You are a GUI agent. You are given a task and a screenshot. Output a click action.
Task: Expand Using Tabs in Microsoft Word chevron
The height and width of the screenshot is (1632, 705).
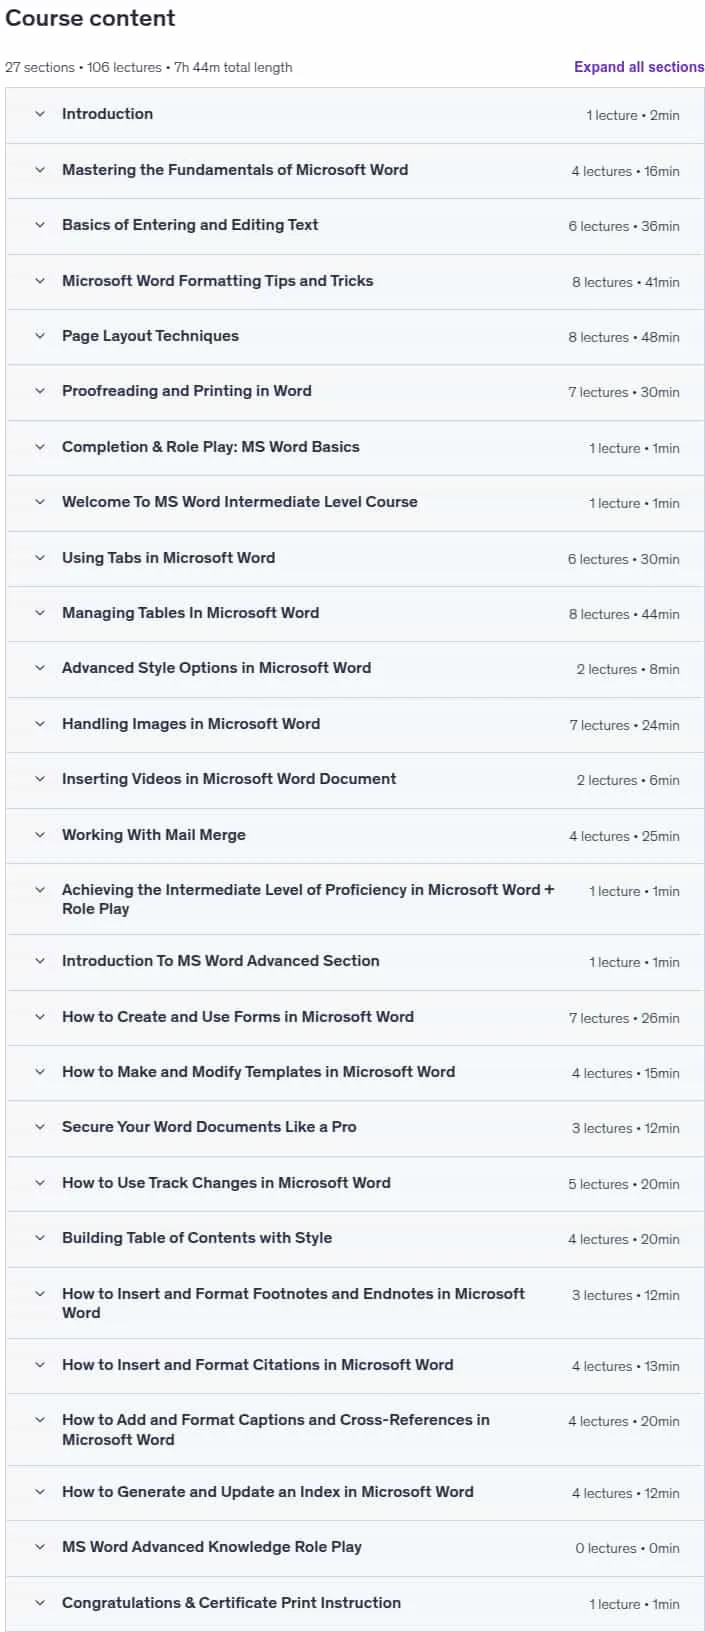[x=40, y=558]
